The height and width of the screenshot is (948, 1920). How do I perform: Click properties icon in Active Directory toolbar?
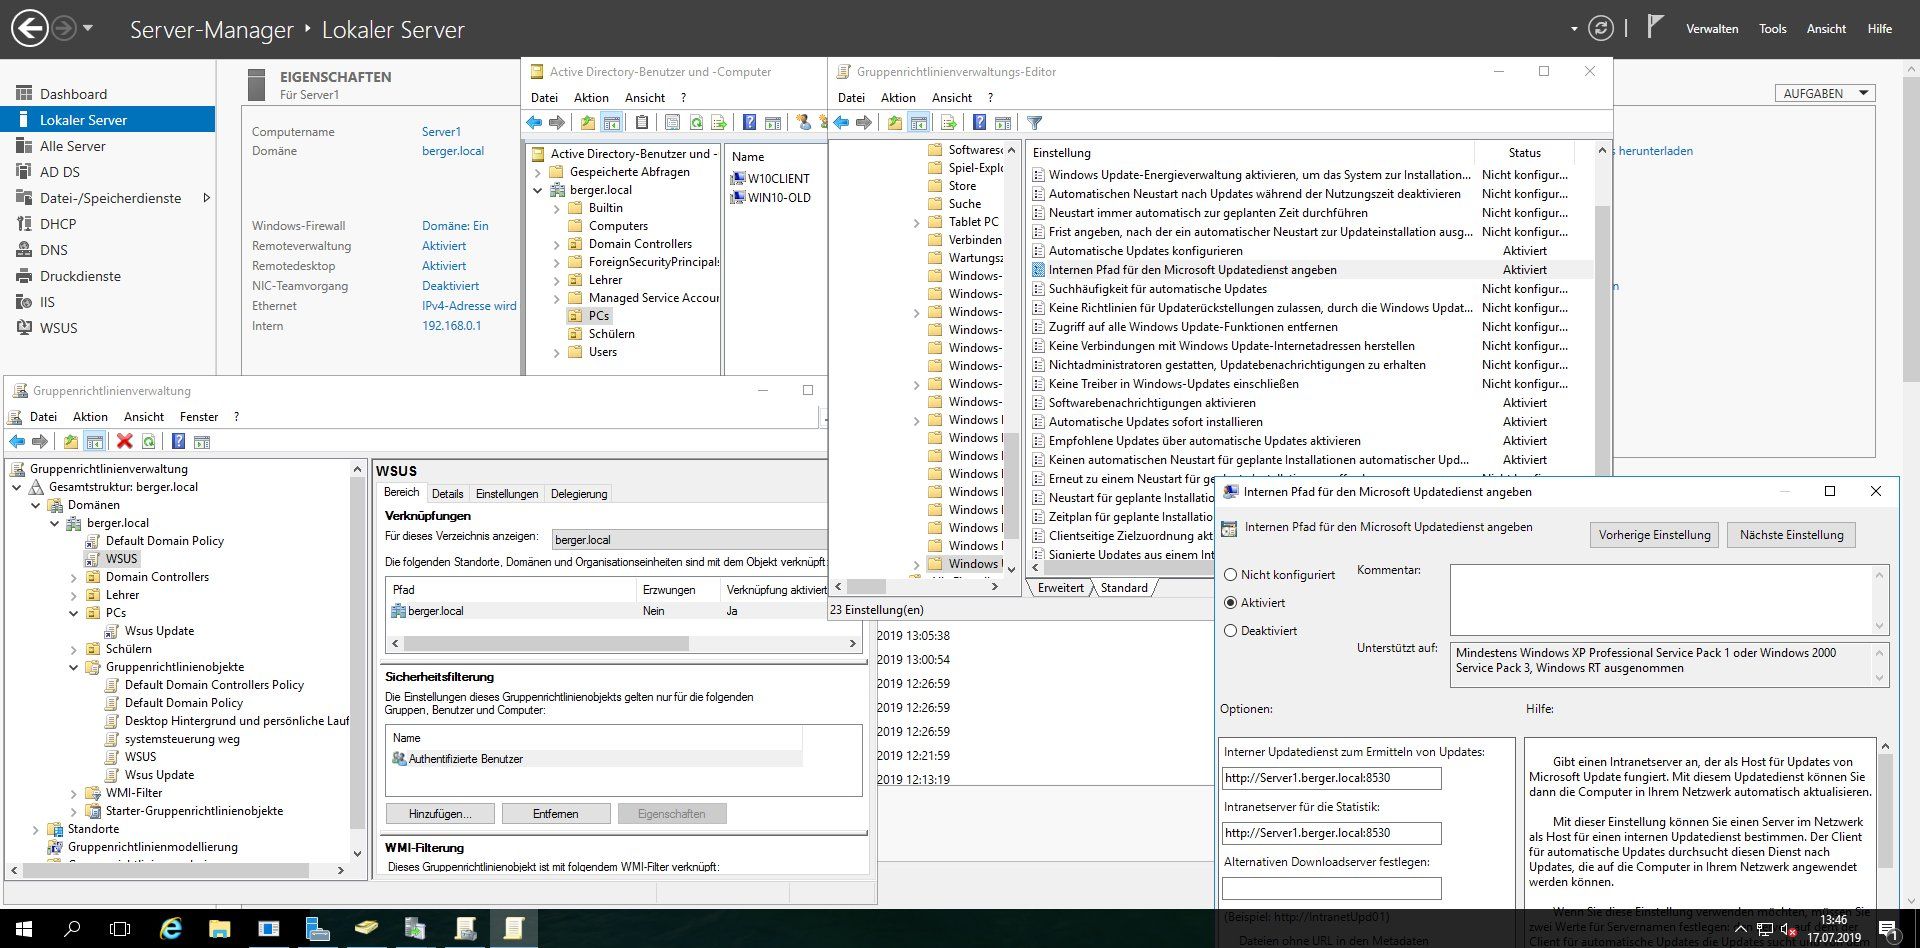coord(672,123)
